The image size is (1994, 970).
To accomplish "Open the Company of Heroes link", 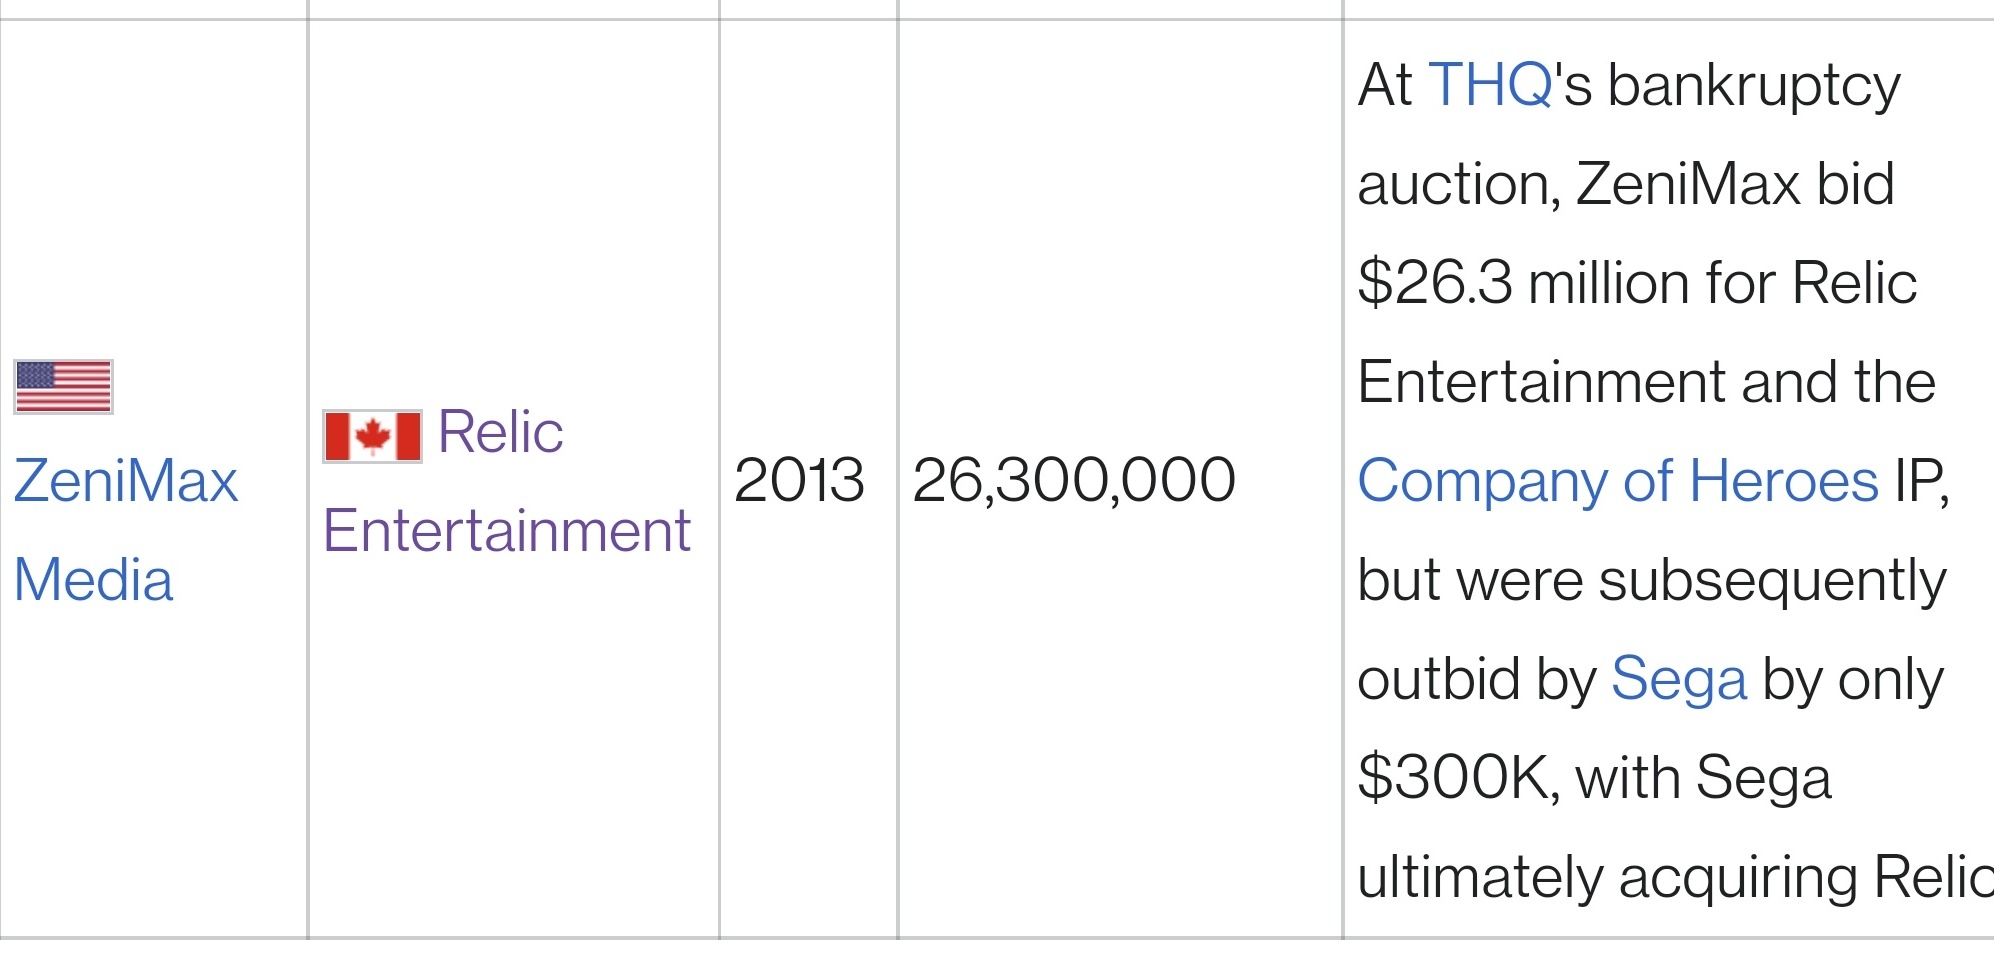I will click(1618, 481).
